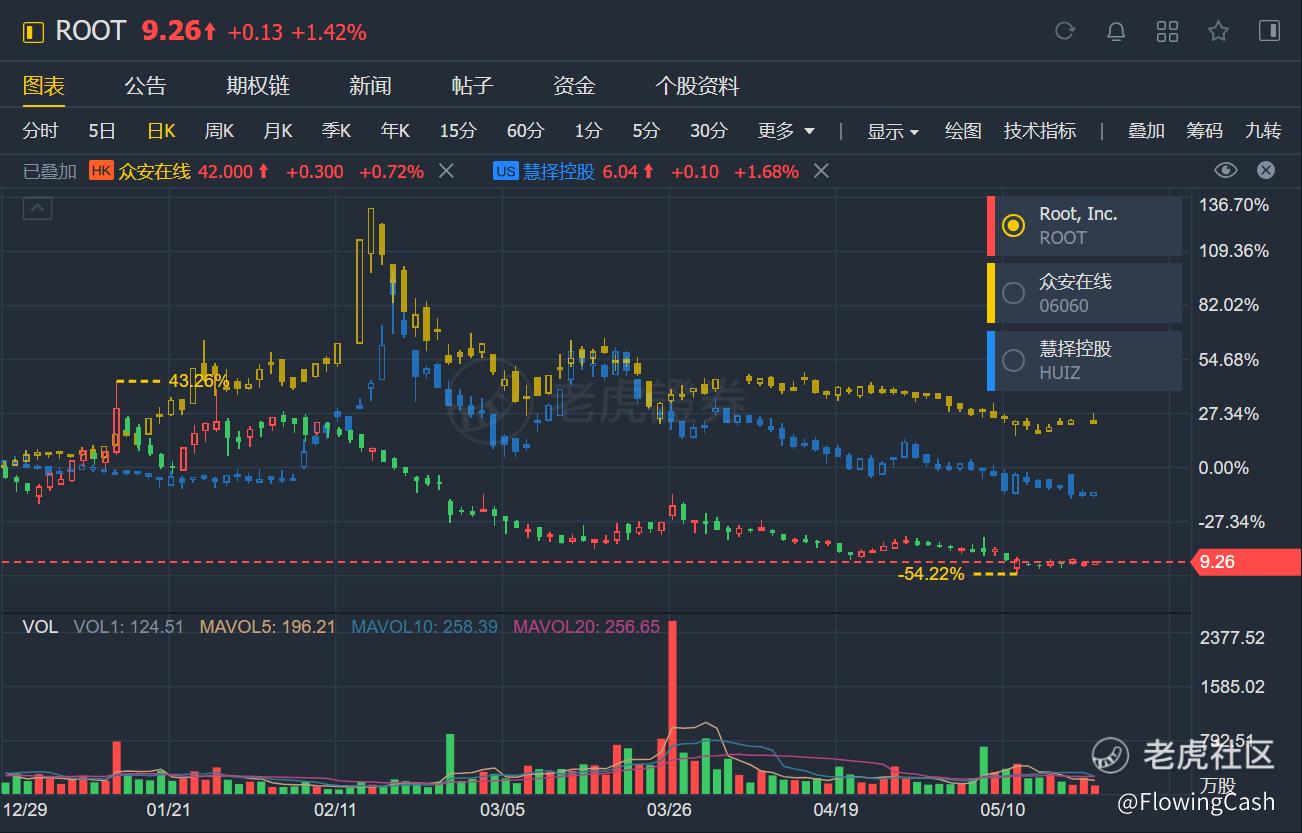Click ROOT ticker title
This screenshot has width=1302, height=833.
[x=91, y=31]
